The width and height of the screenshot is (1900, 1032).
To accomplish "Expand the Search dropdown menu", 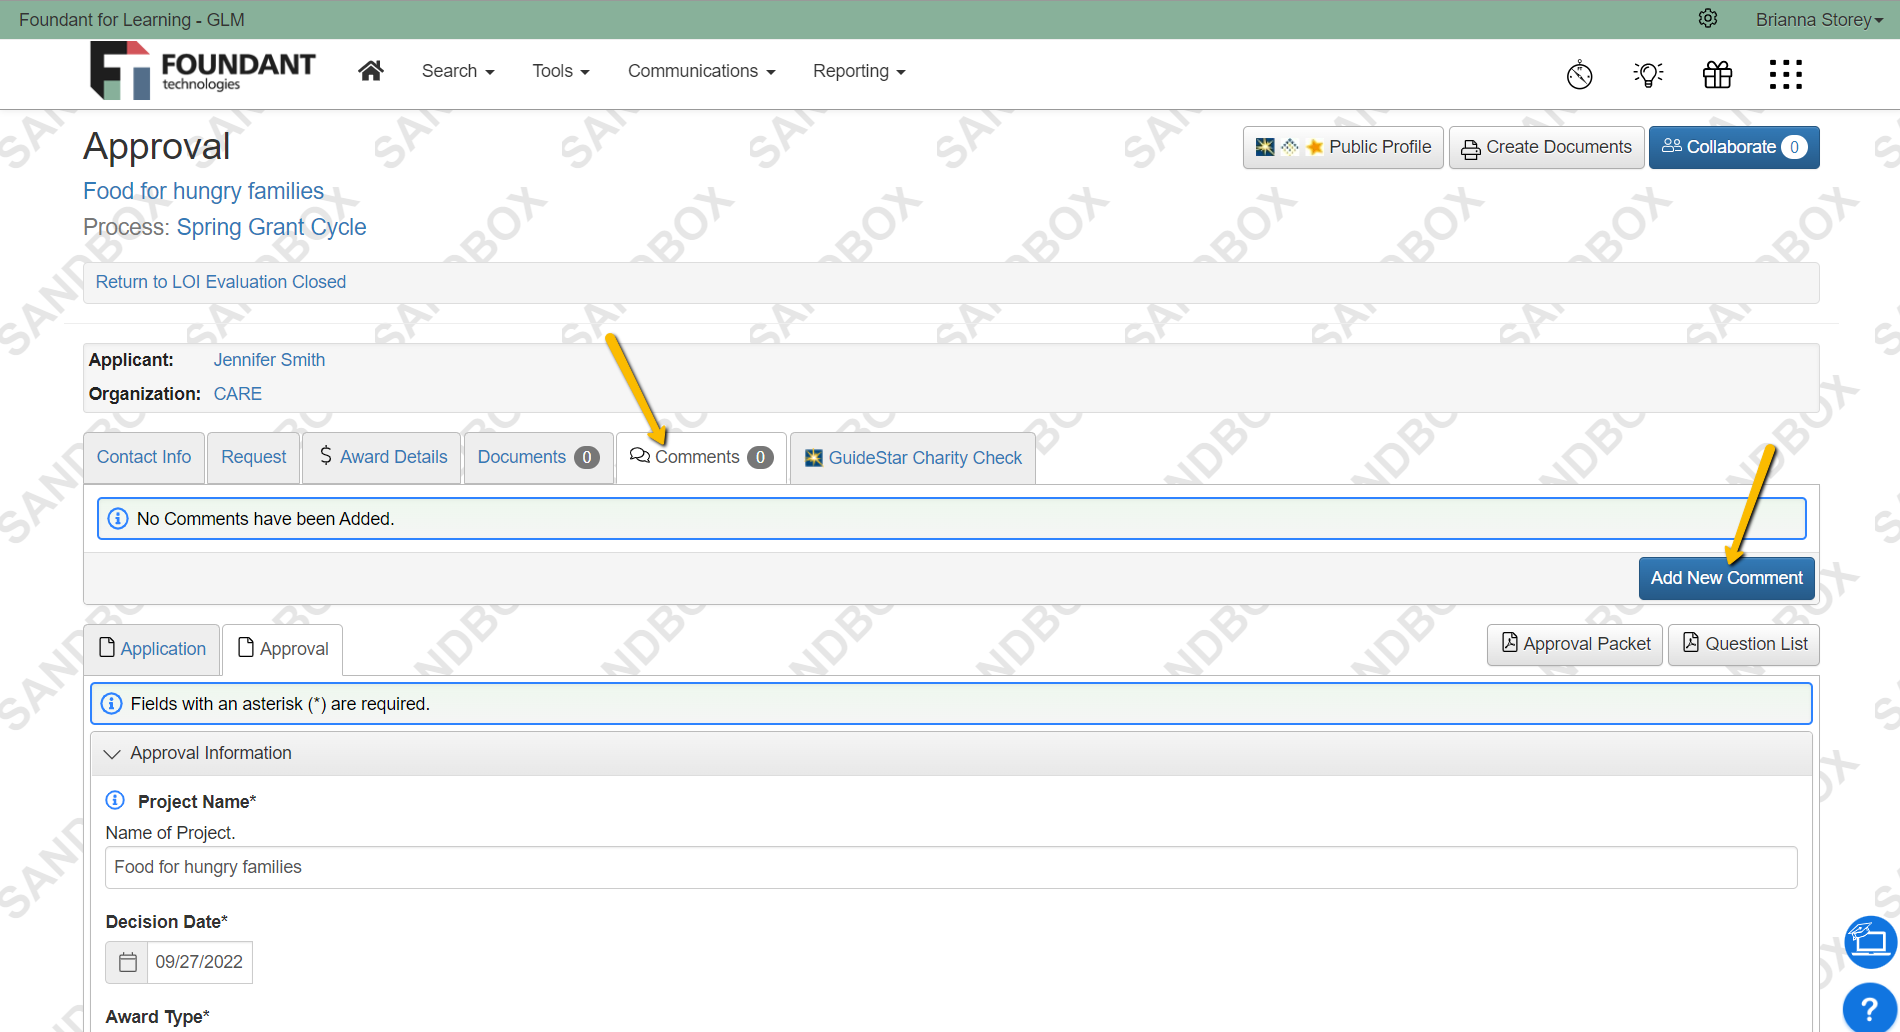I will click(458, 71).
